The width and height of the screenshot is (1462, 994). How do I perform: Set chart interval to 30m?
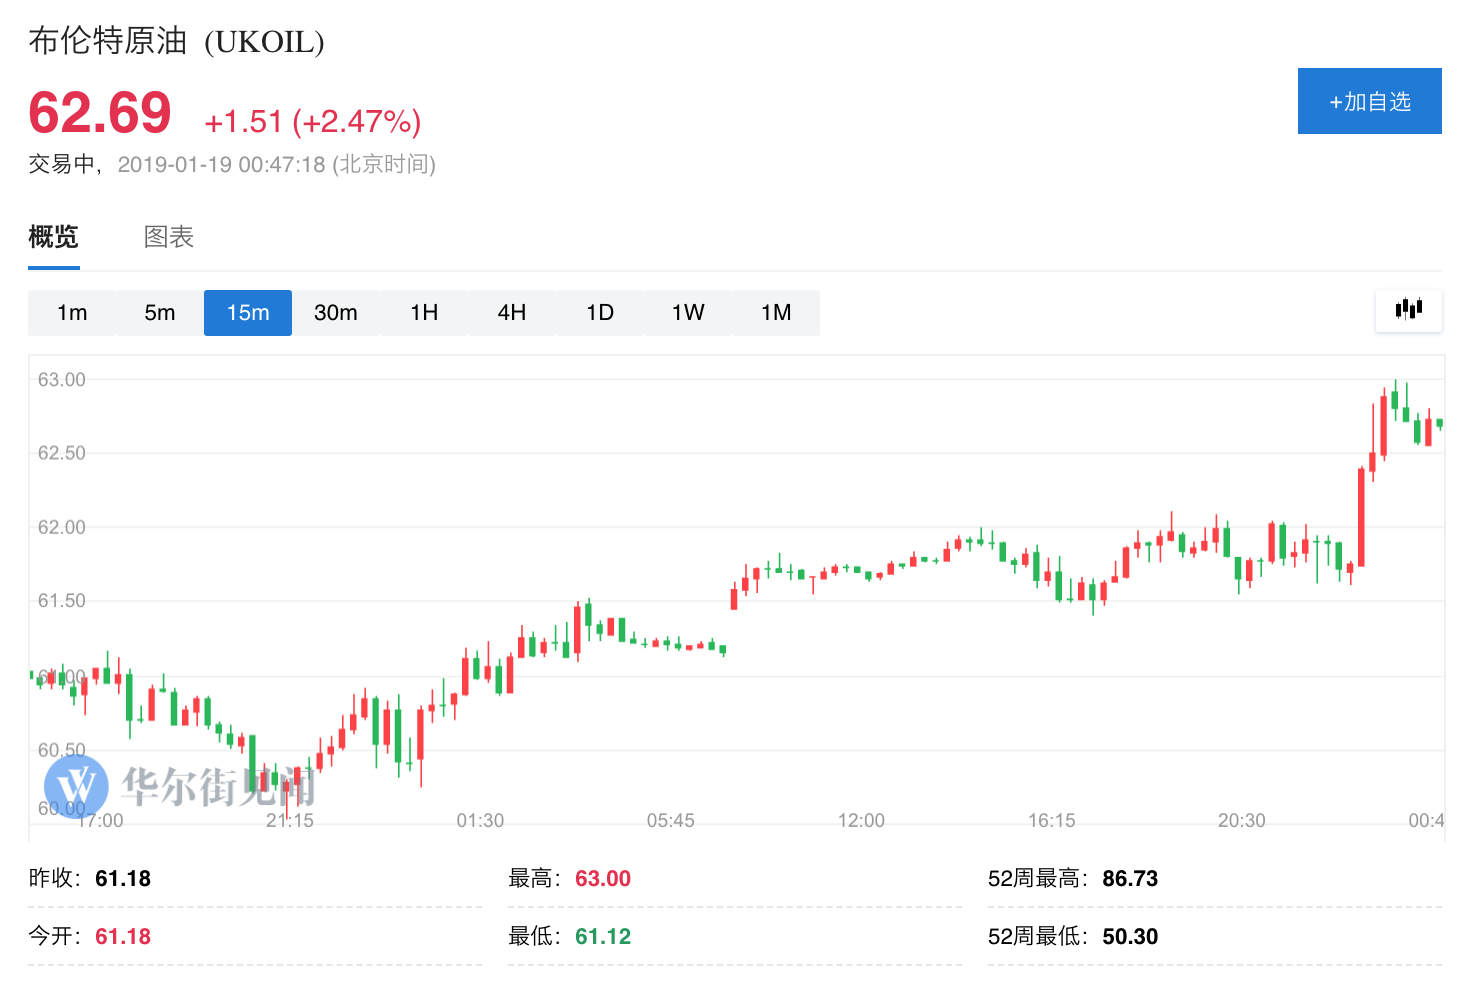click(x=336, y=313)
